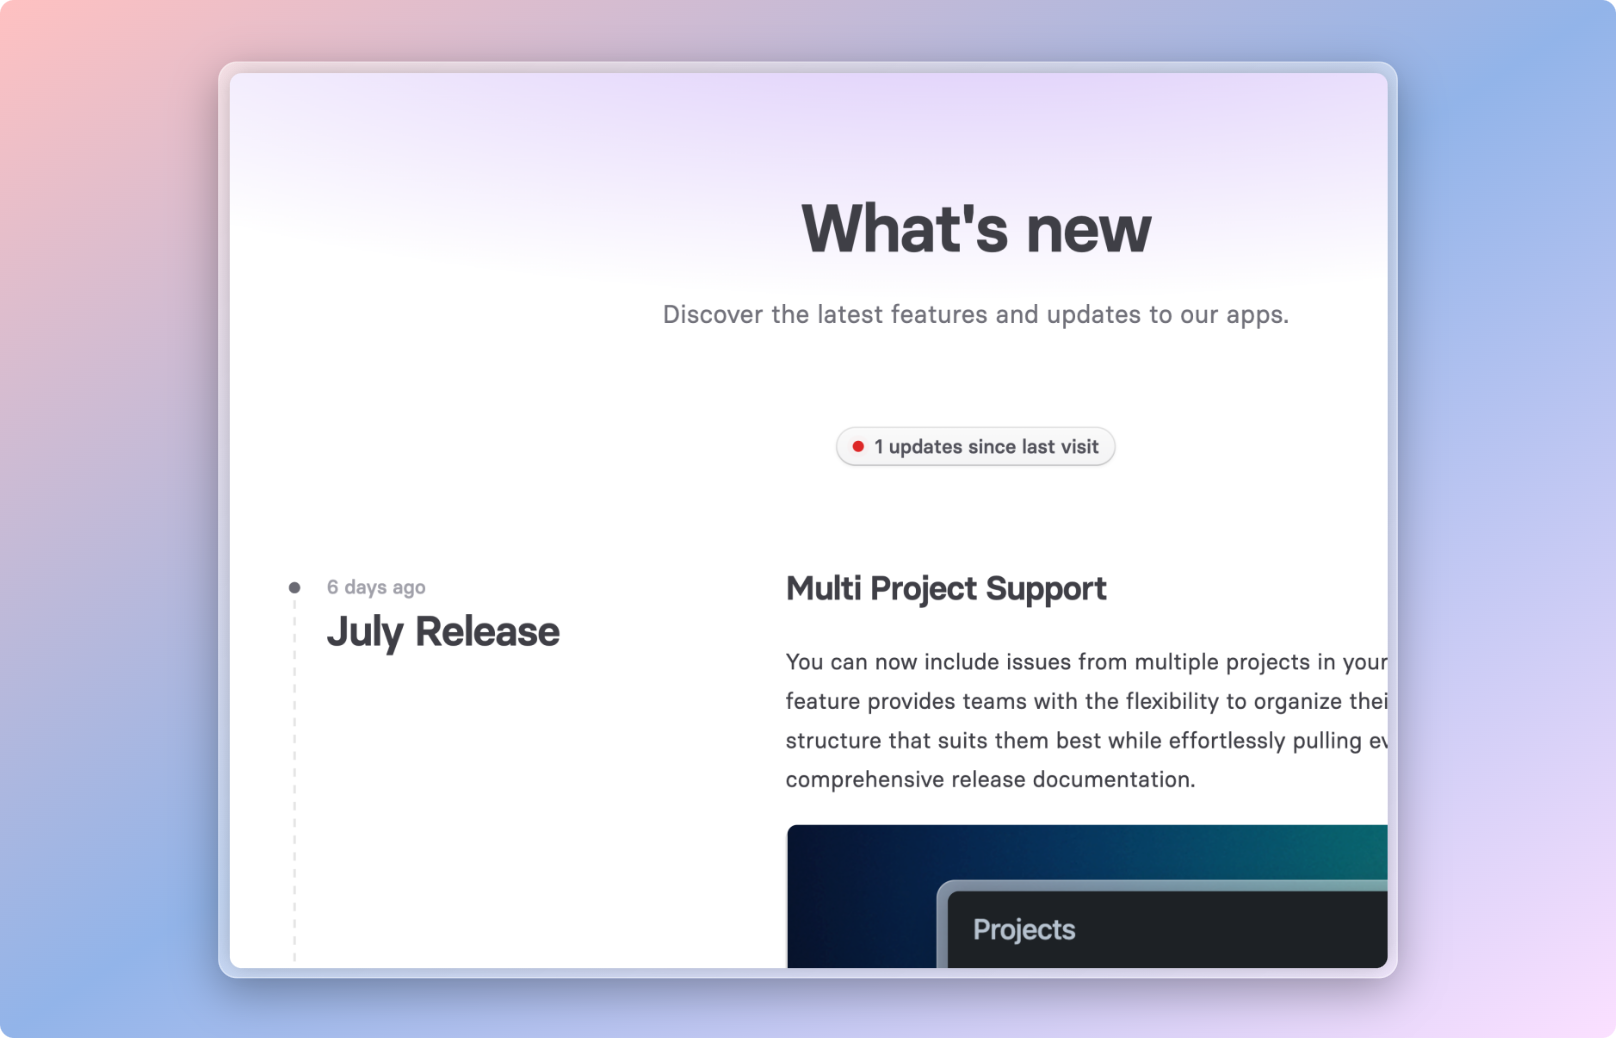The height and width of the screenshot is (1038, 1616).
Task: Click the "What's new" page heading
Action: (x=976, y=229)
